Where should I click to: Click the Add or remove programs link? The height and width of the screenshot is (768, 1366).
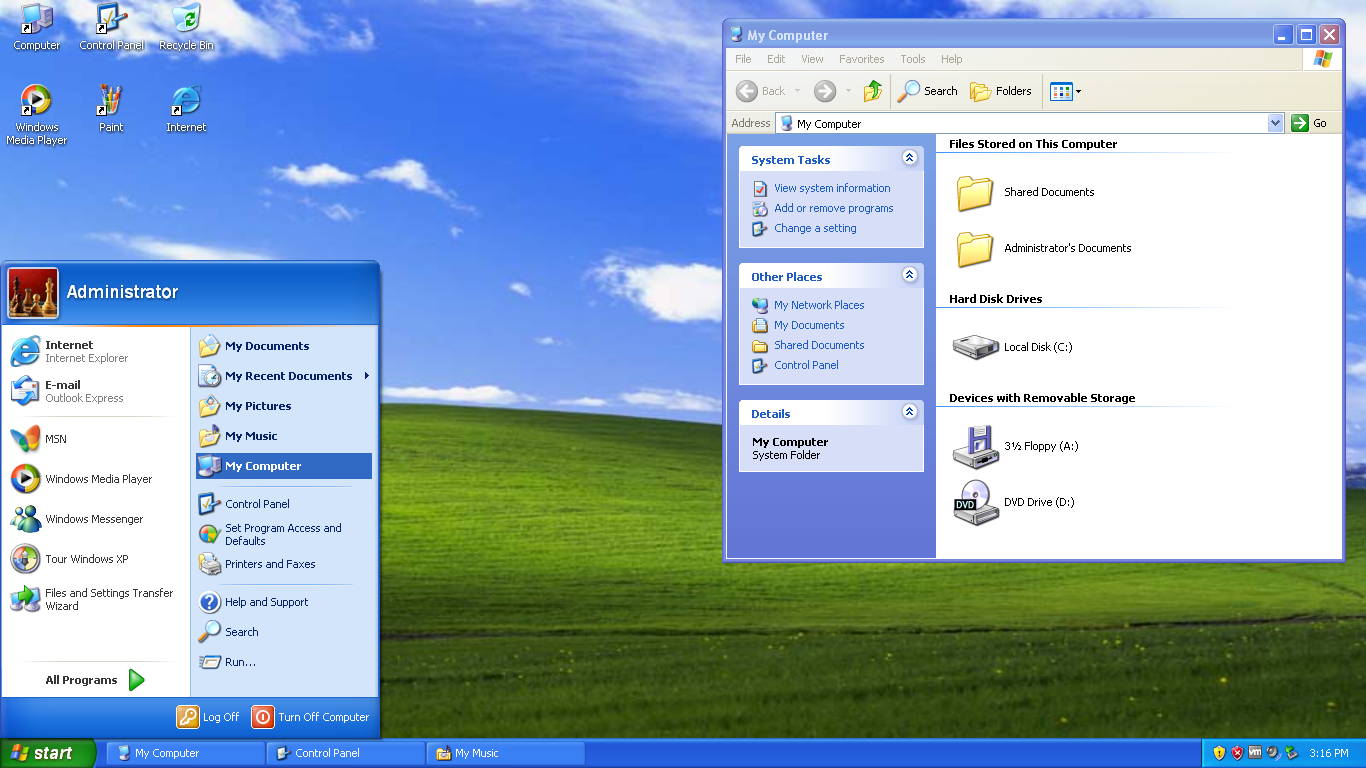[833, 208]
